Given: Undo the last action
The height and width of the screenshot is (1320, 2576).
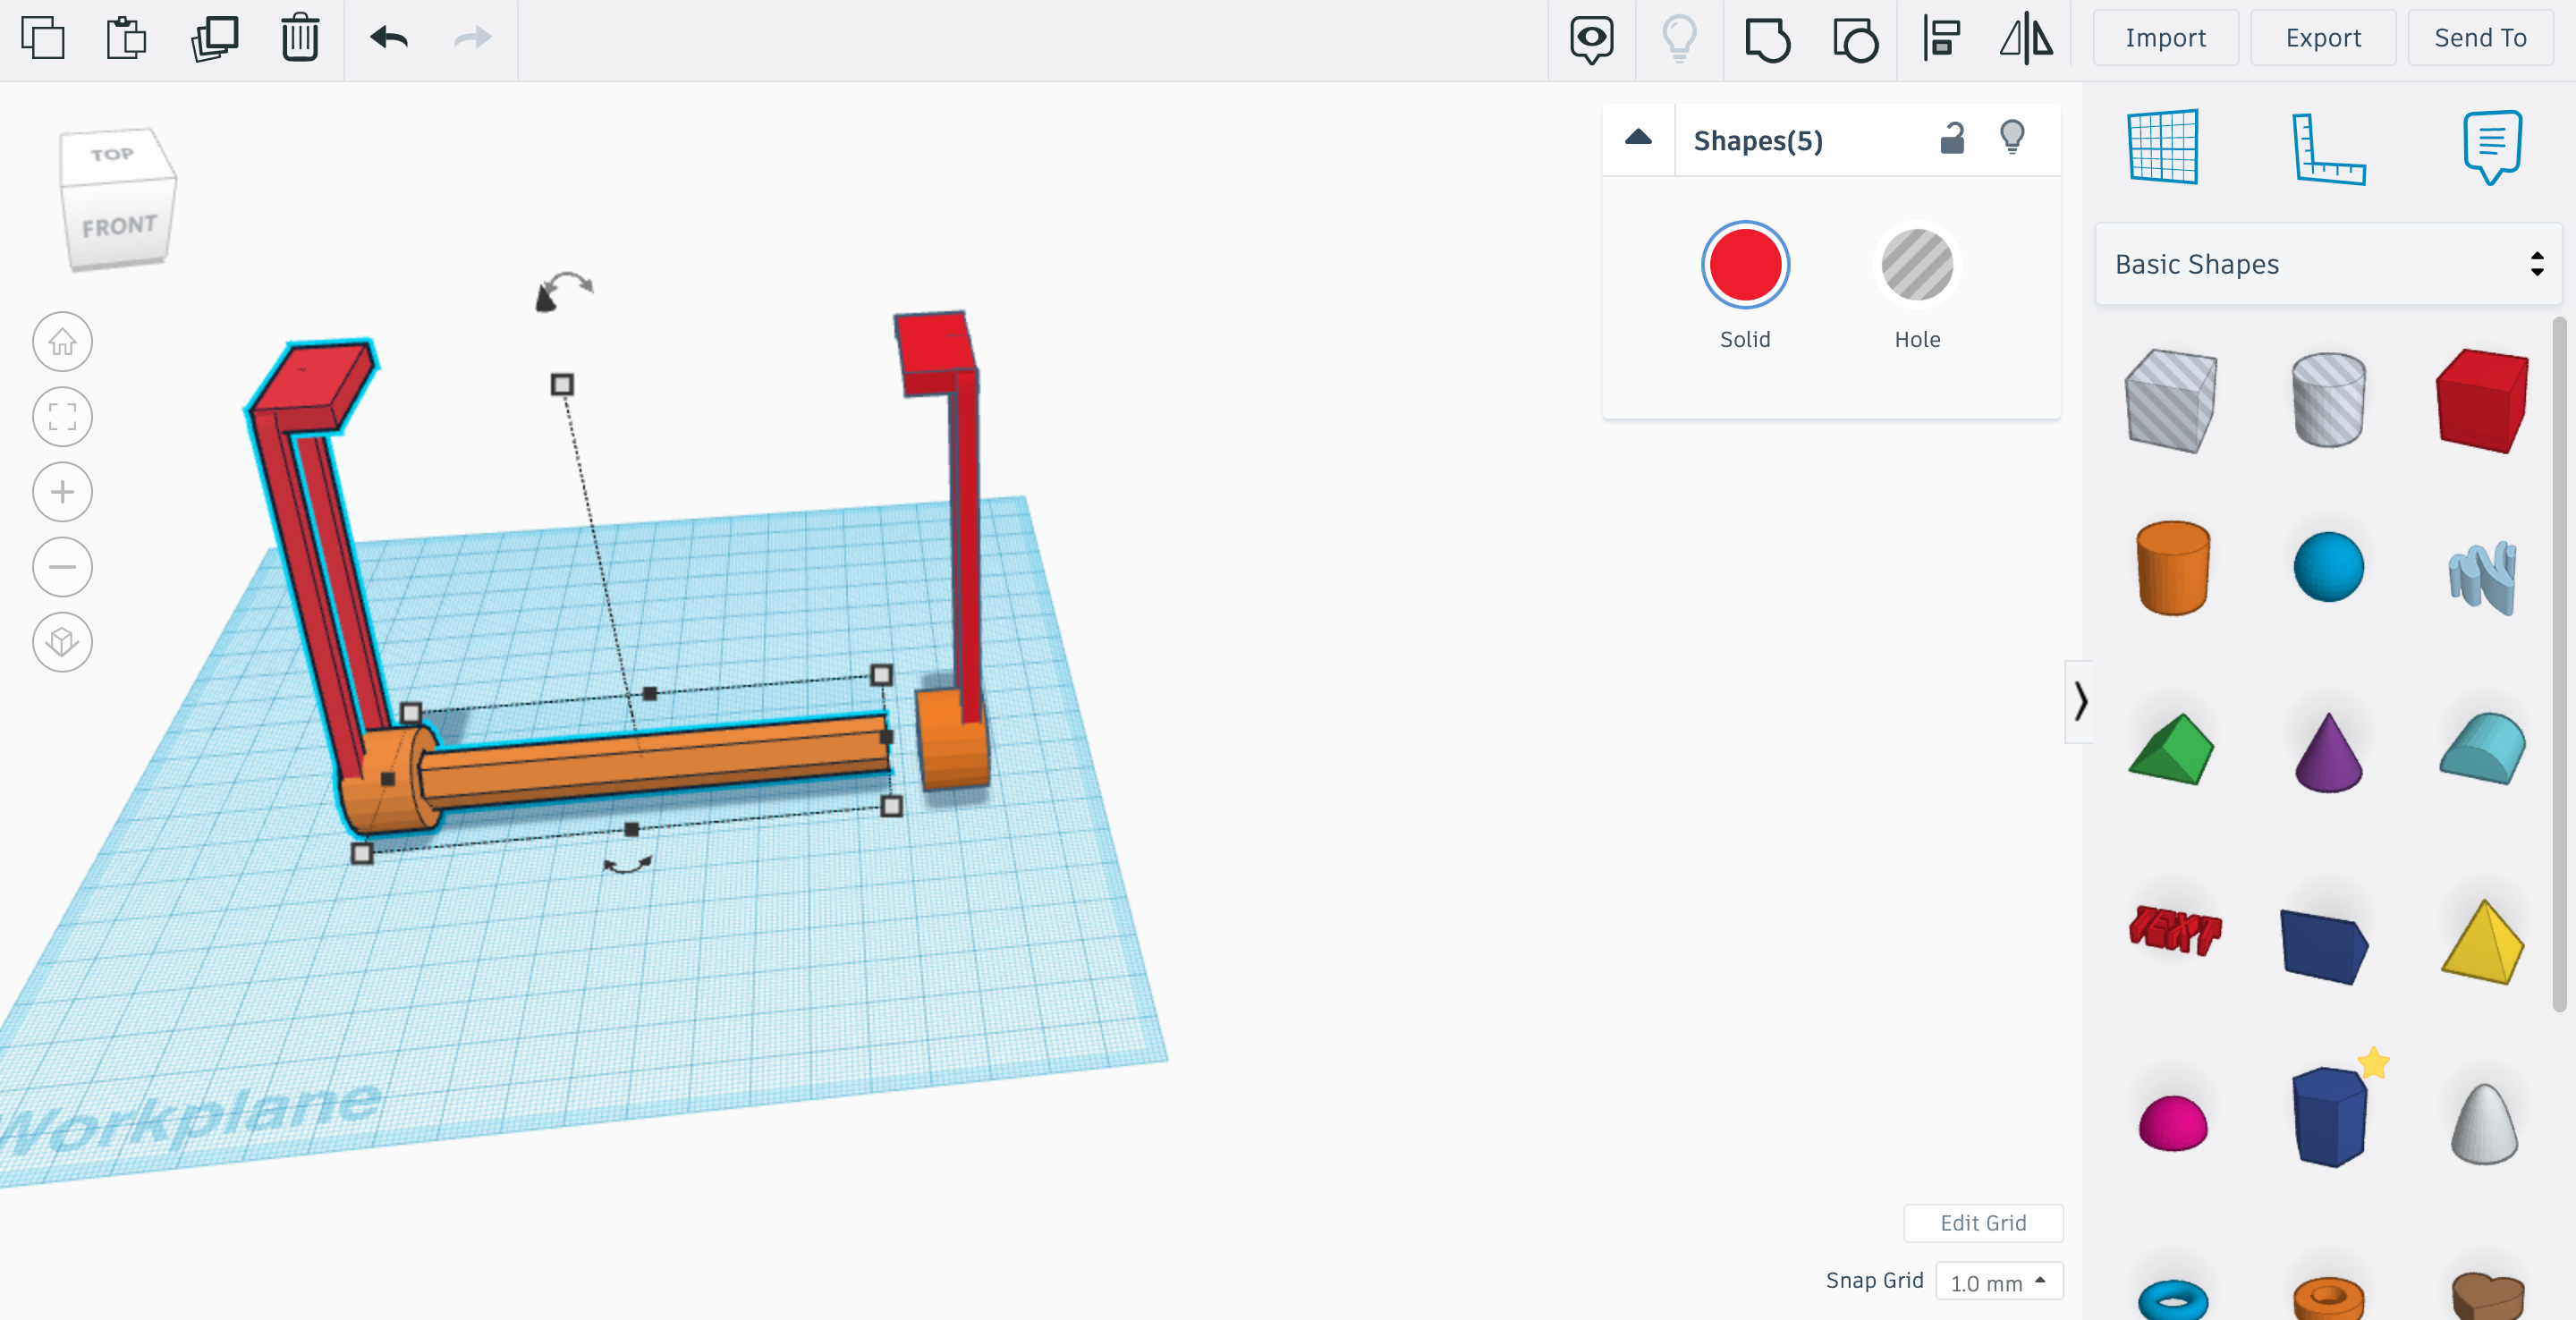Looking at the screenshot, I should [388, 39].
